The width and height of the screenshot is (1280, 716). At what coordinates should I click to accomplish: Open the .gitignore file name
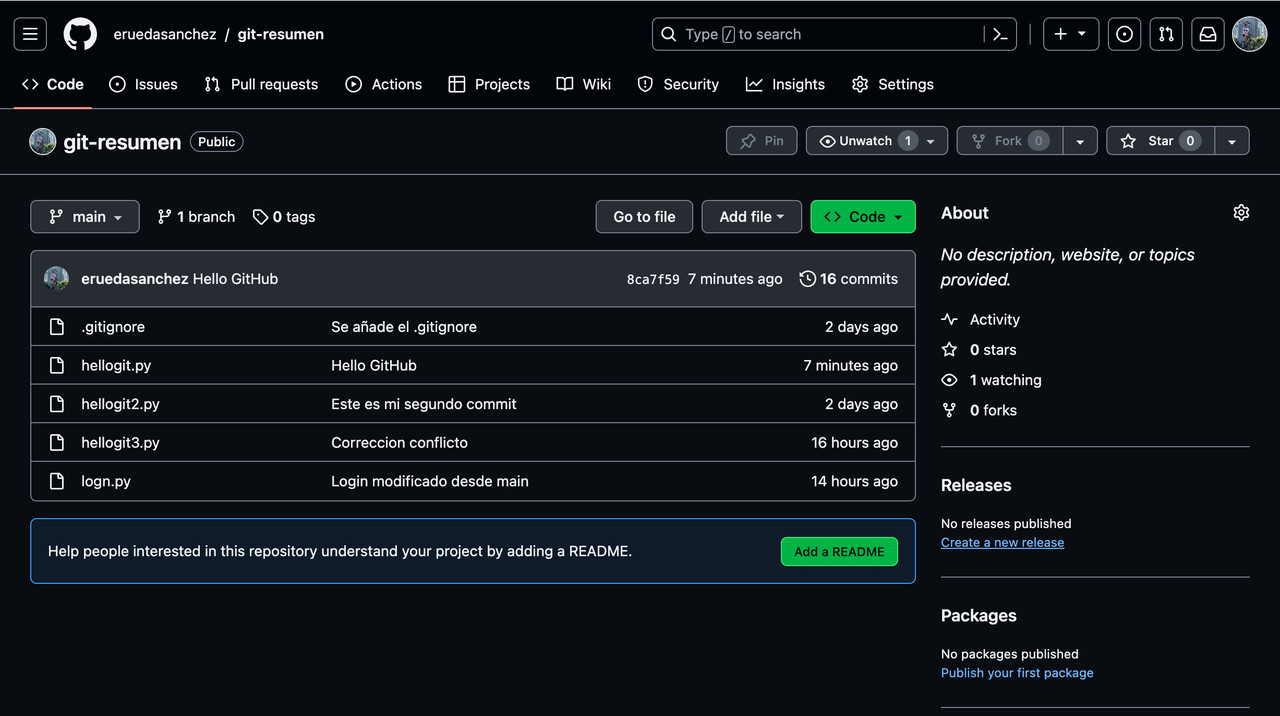click(x=113, y=327)
